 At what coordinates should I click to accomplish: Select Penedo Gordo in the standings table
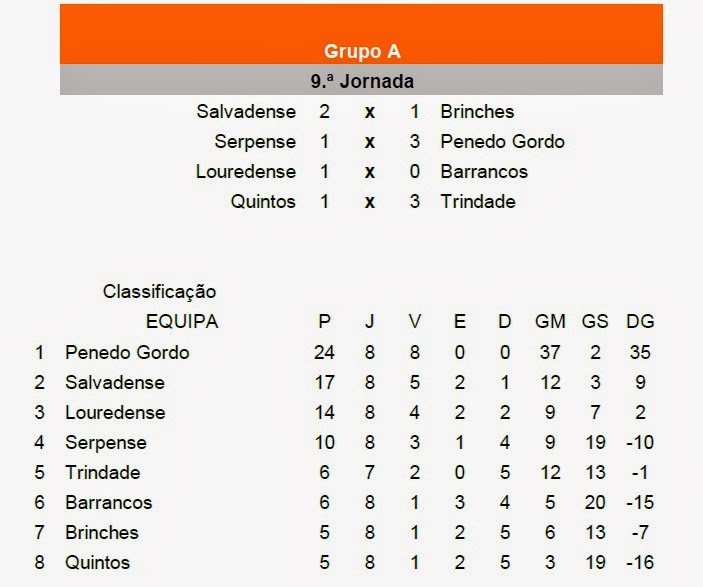(x=127, y=352)
